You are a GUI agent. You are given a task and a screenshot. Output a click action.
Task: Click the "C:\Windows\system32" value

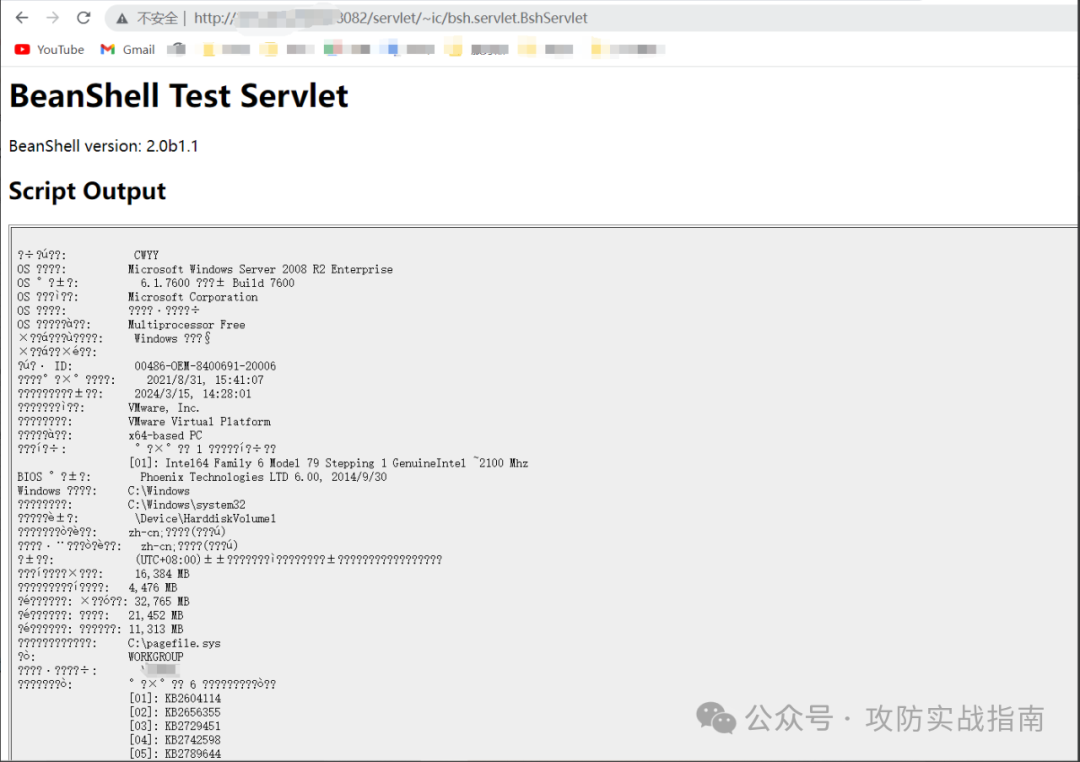coord(187,505)
